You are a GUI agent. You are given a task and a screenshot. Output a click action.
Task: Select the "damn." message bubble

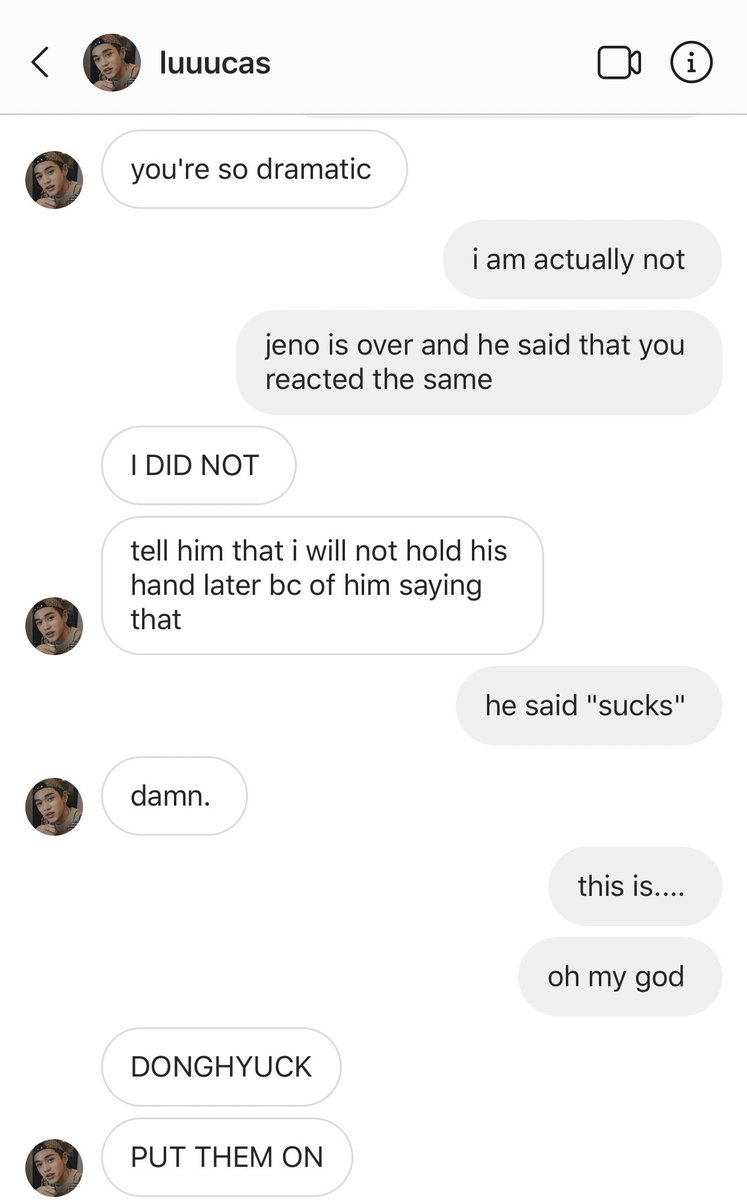click(174, 796)
